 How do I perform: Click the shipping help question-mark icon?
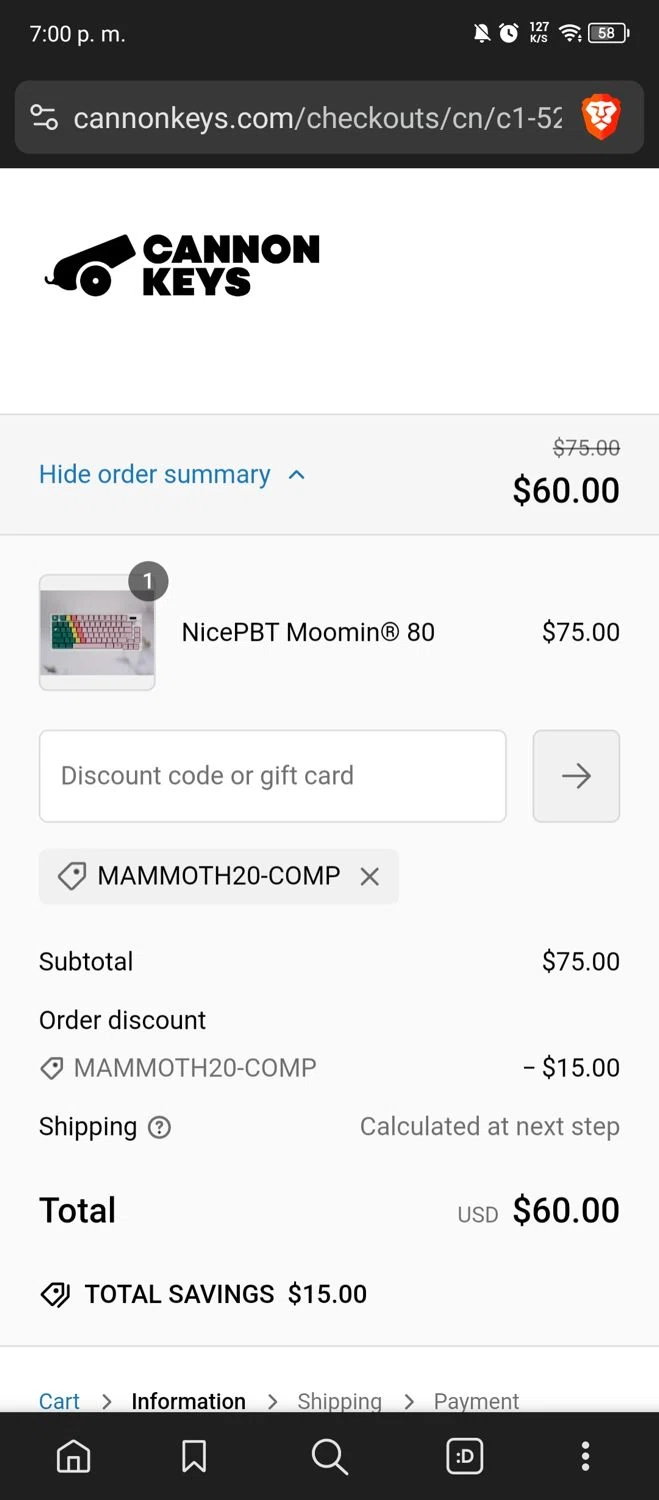coord(159,1127)
